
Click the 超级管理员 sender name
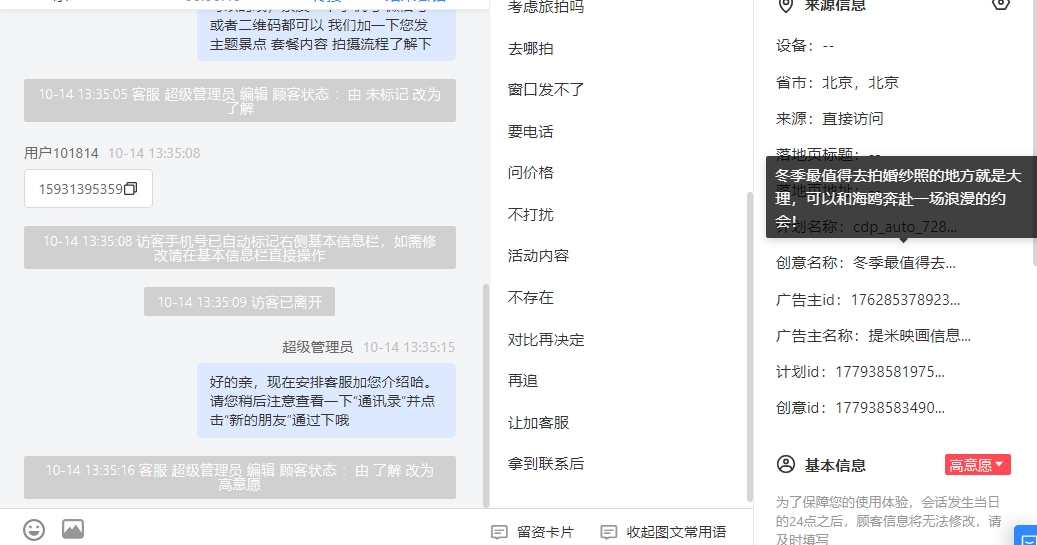pyautogui.click(x=317, y=347)
